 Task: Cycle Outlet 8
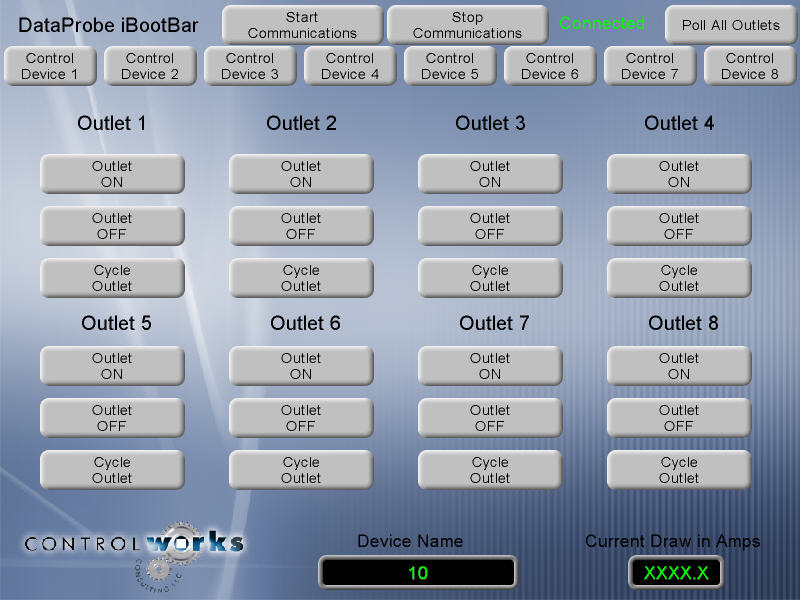679,470
